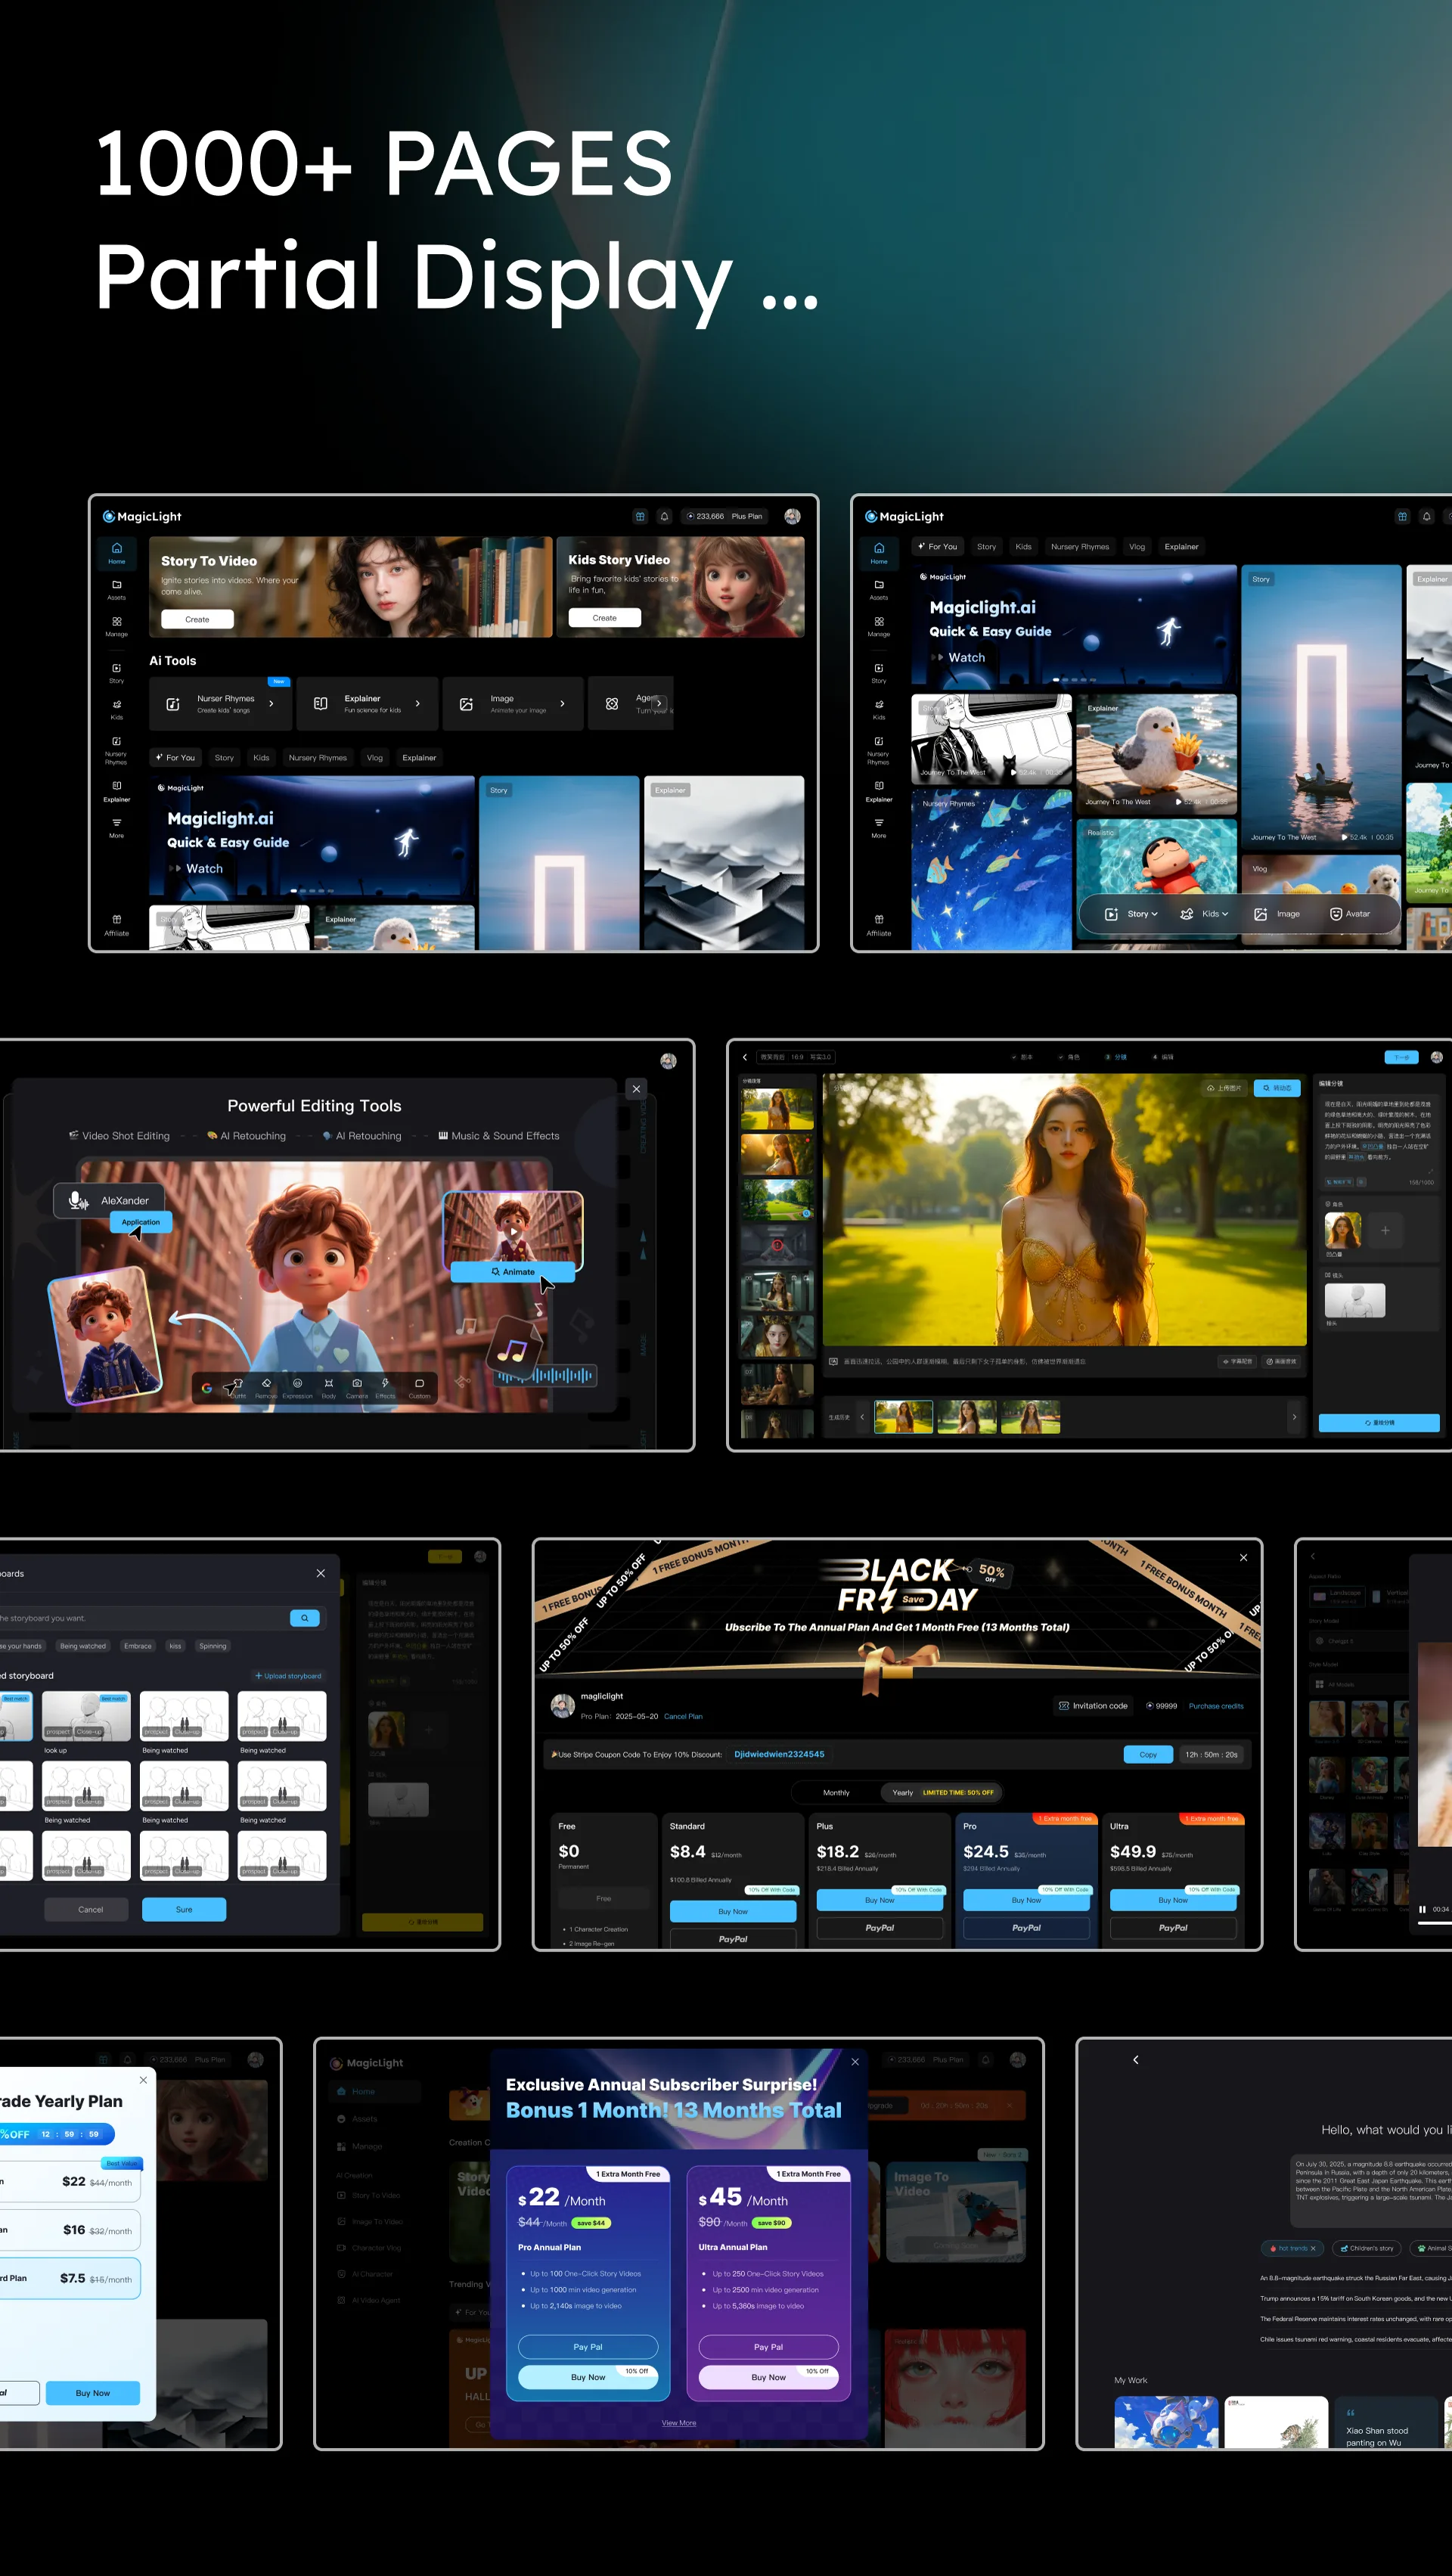
Task: Switch pricing to Monthly billing
Action: tap(836, 1792)
